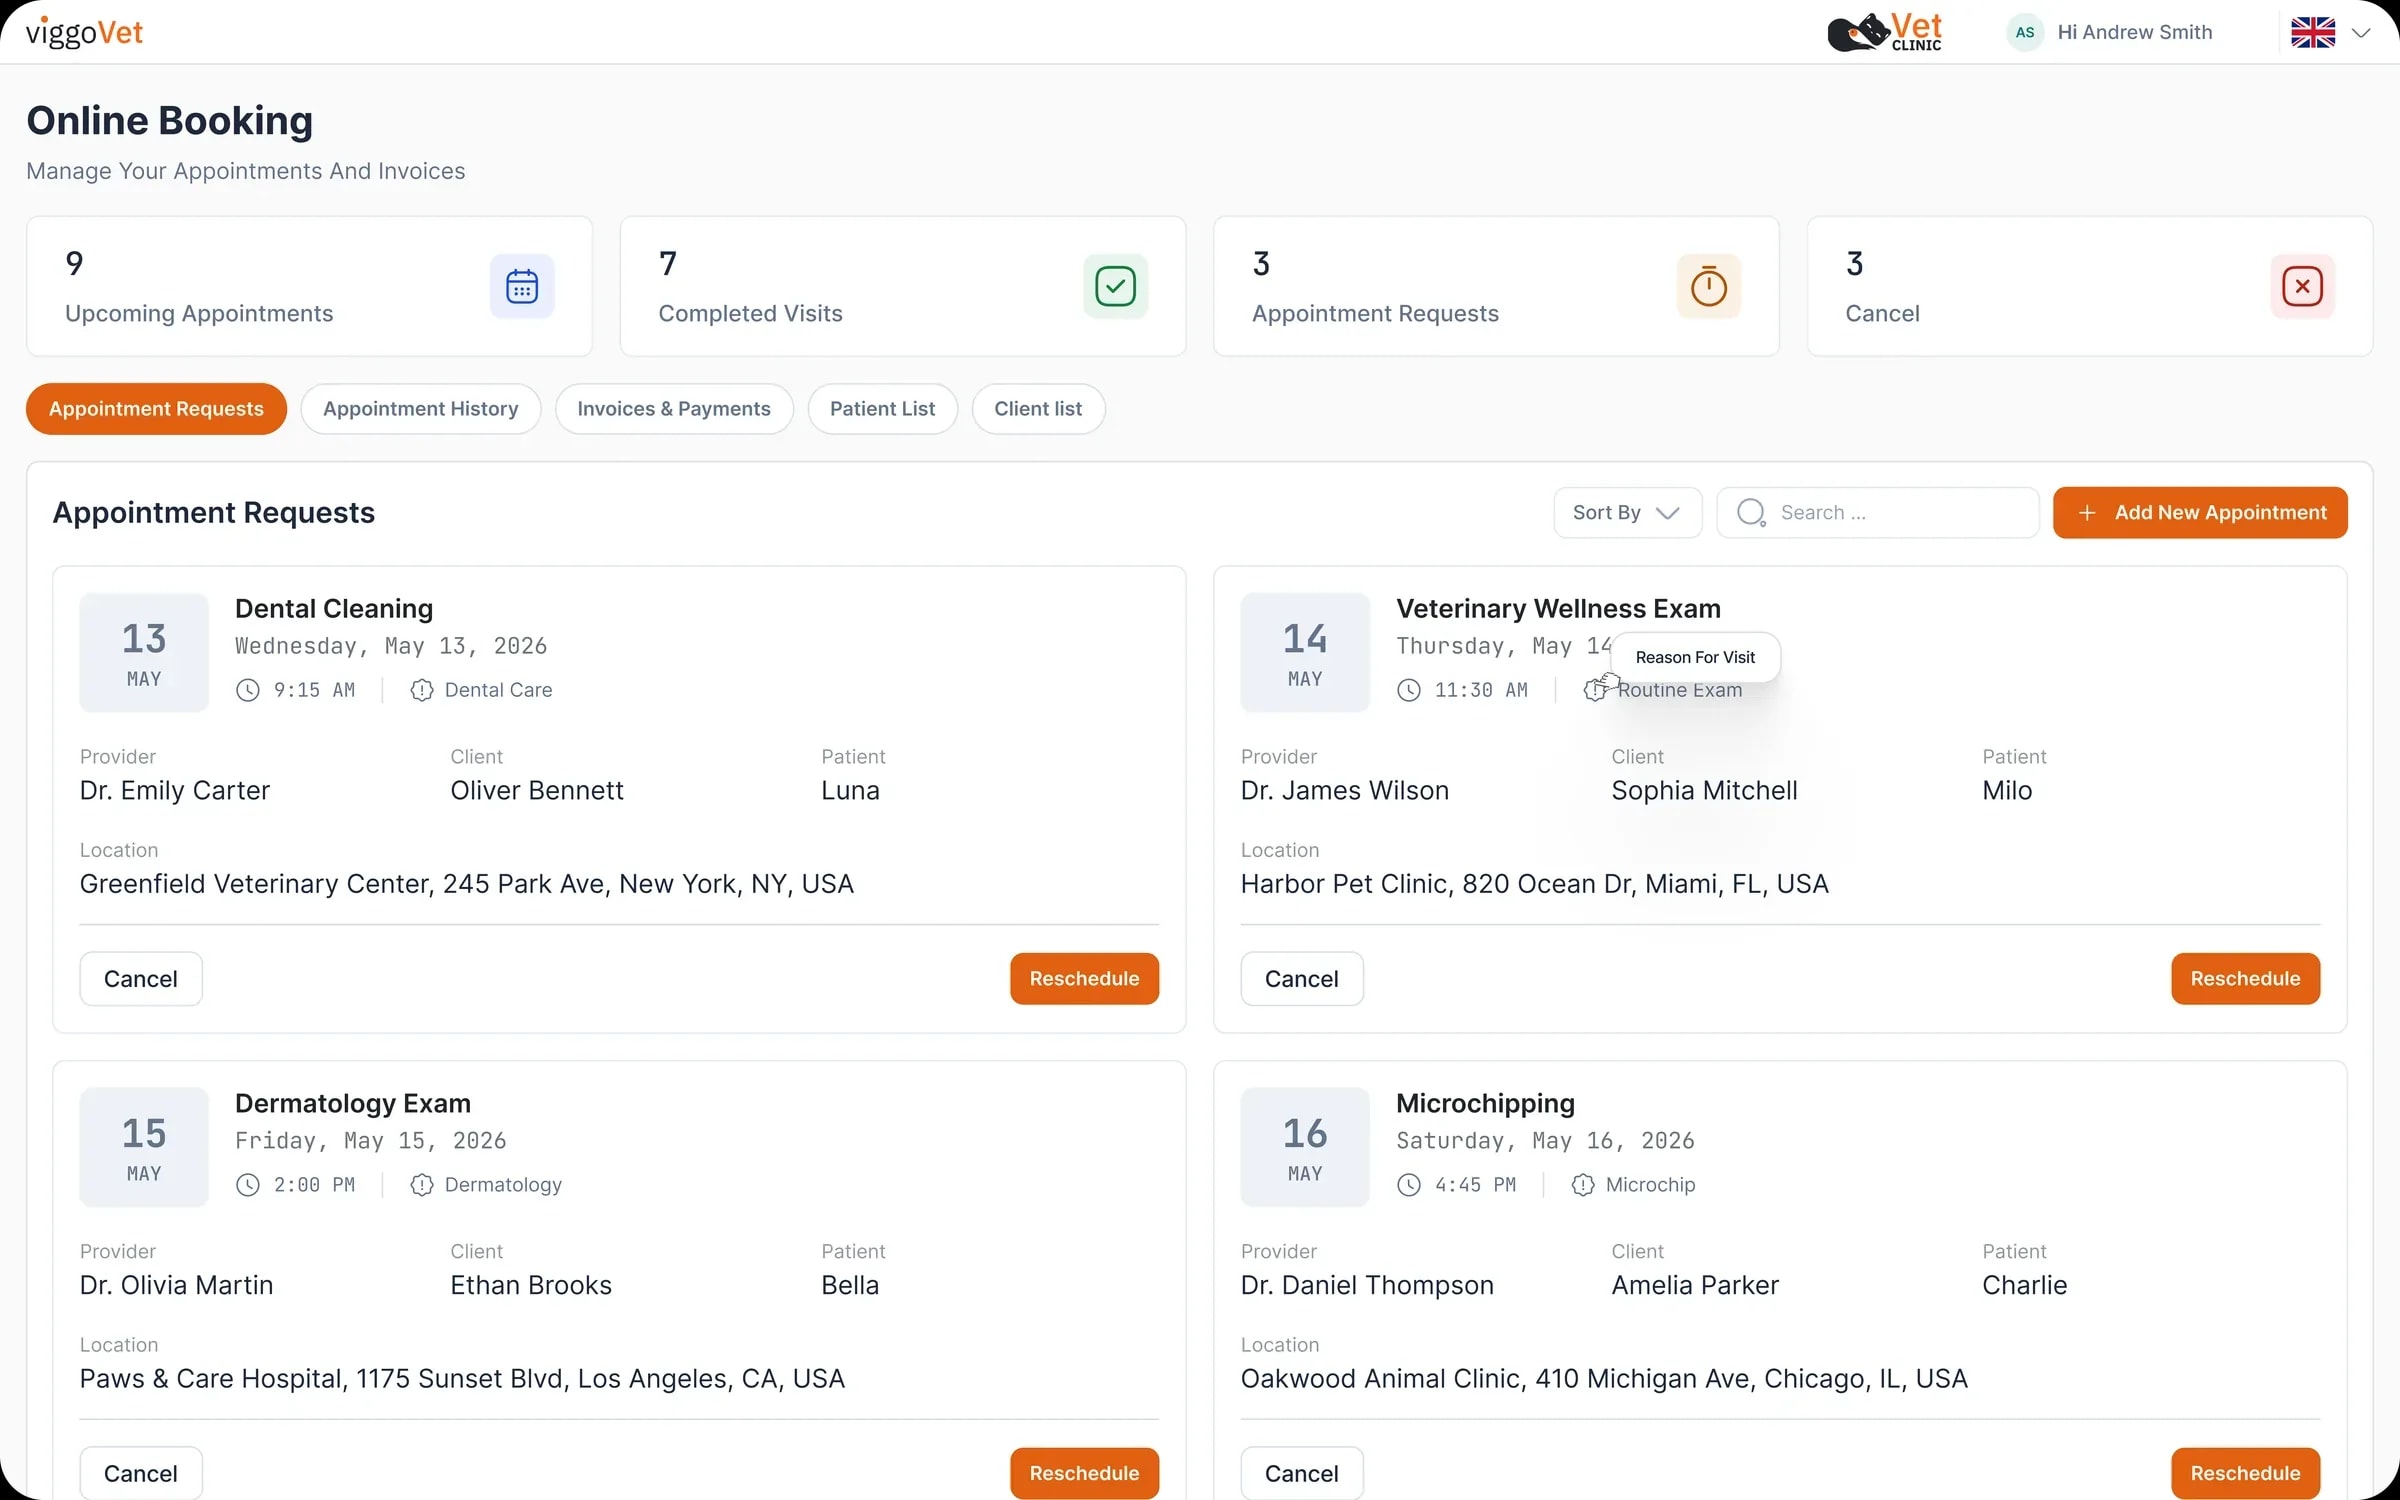The image size is (2400, 1500).
Task: Click Add New Appointment button
Action: [2200, 513]
